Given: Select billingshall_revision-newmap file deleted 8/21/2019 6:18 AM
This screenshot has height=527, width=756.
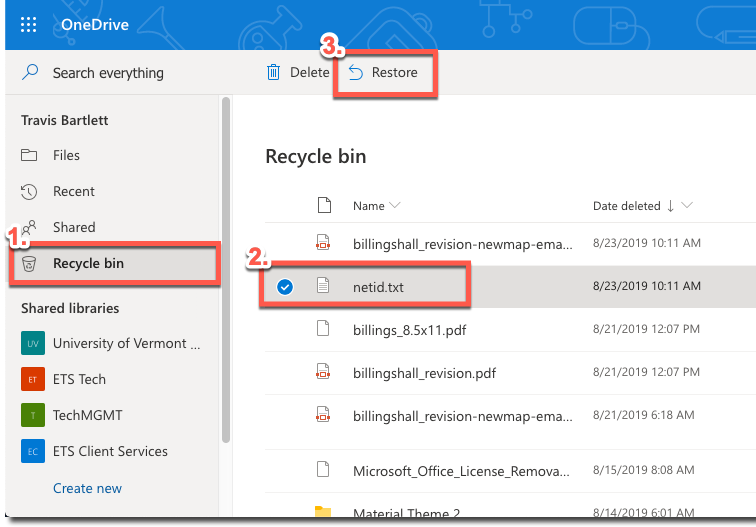Looking at the screenshot, I should point(462,416).
